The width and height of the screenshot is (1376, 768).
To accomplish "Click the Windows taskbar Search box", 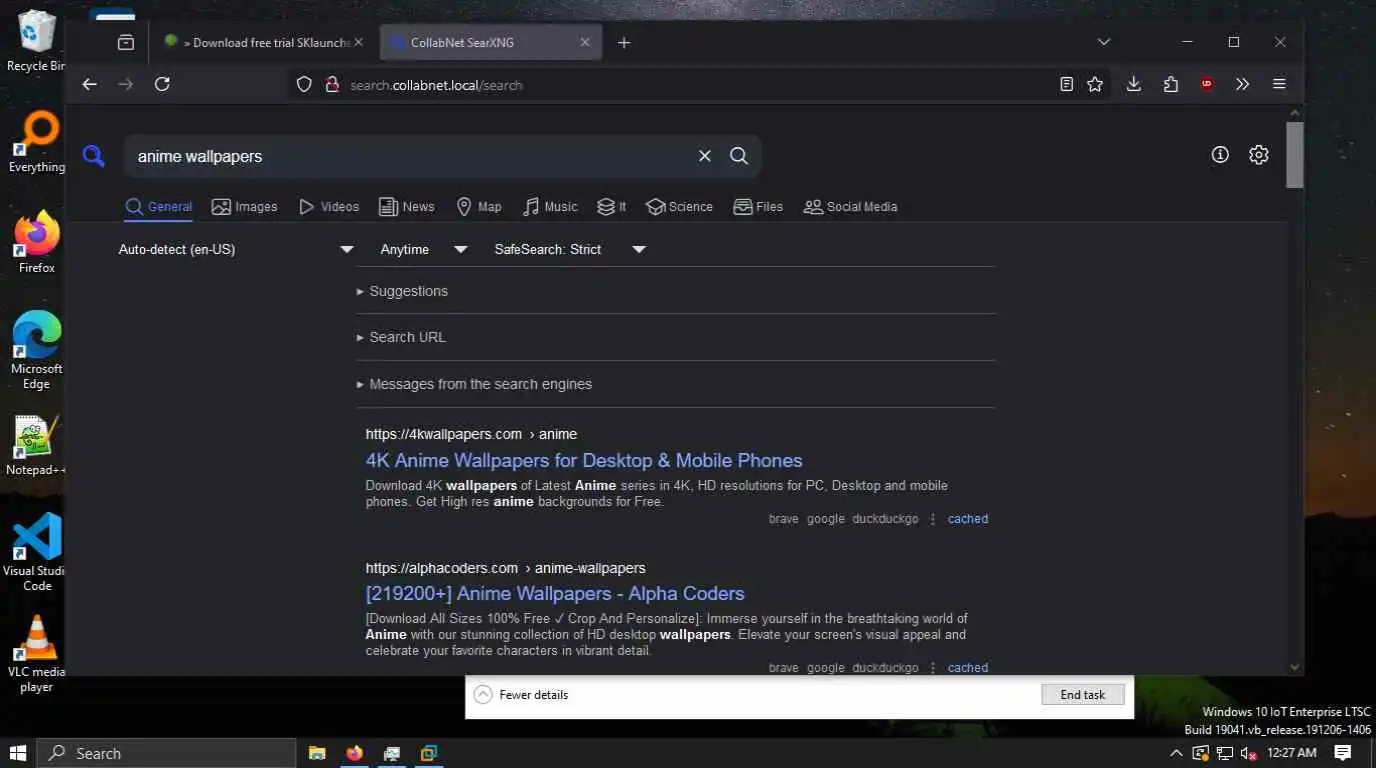I will click(x=167, y=753).
